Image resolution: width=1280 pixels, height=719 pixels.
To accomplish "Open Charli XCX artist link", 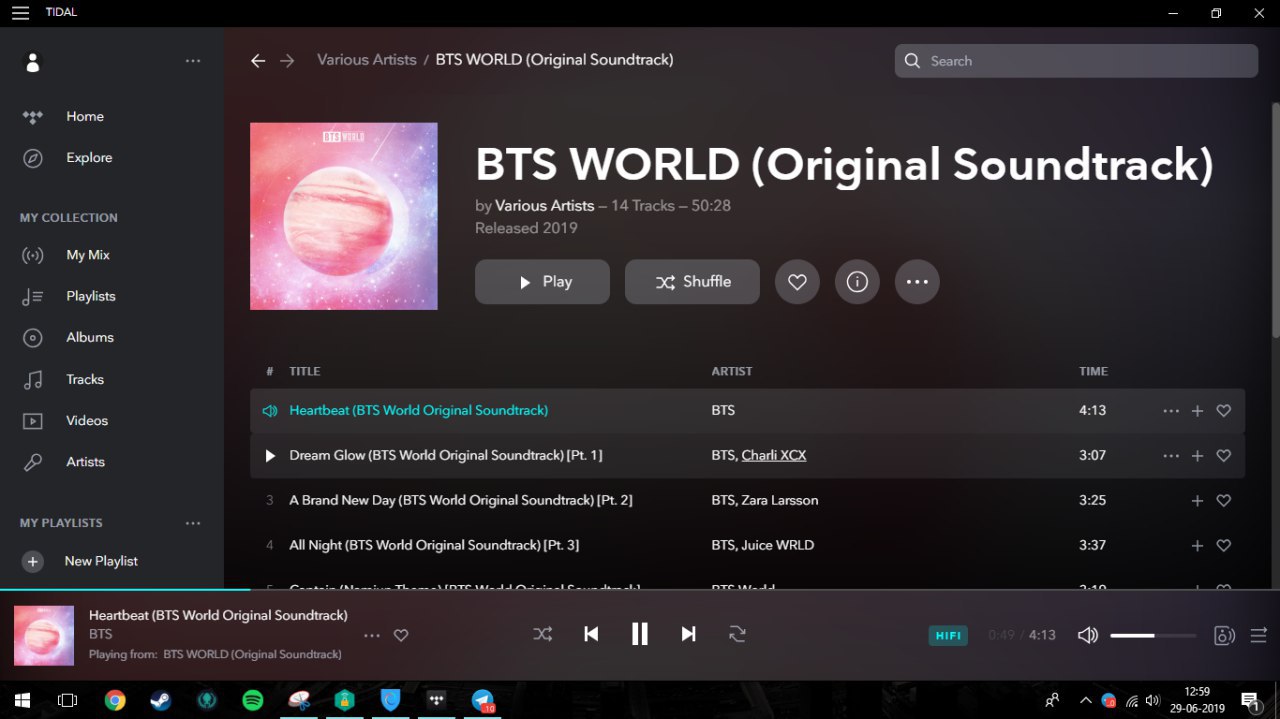I will [774, 455].
